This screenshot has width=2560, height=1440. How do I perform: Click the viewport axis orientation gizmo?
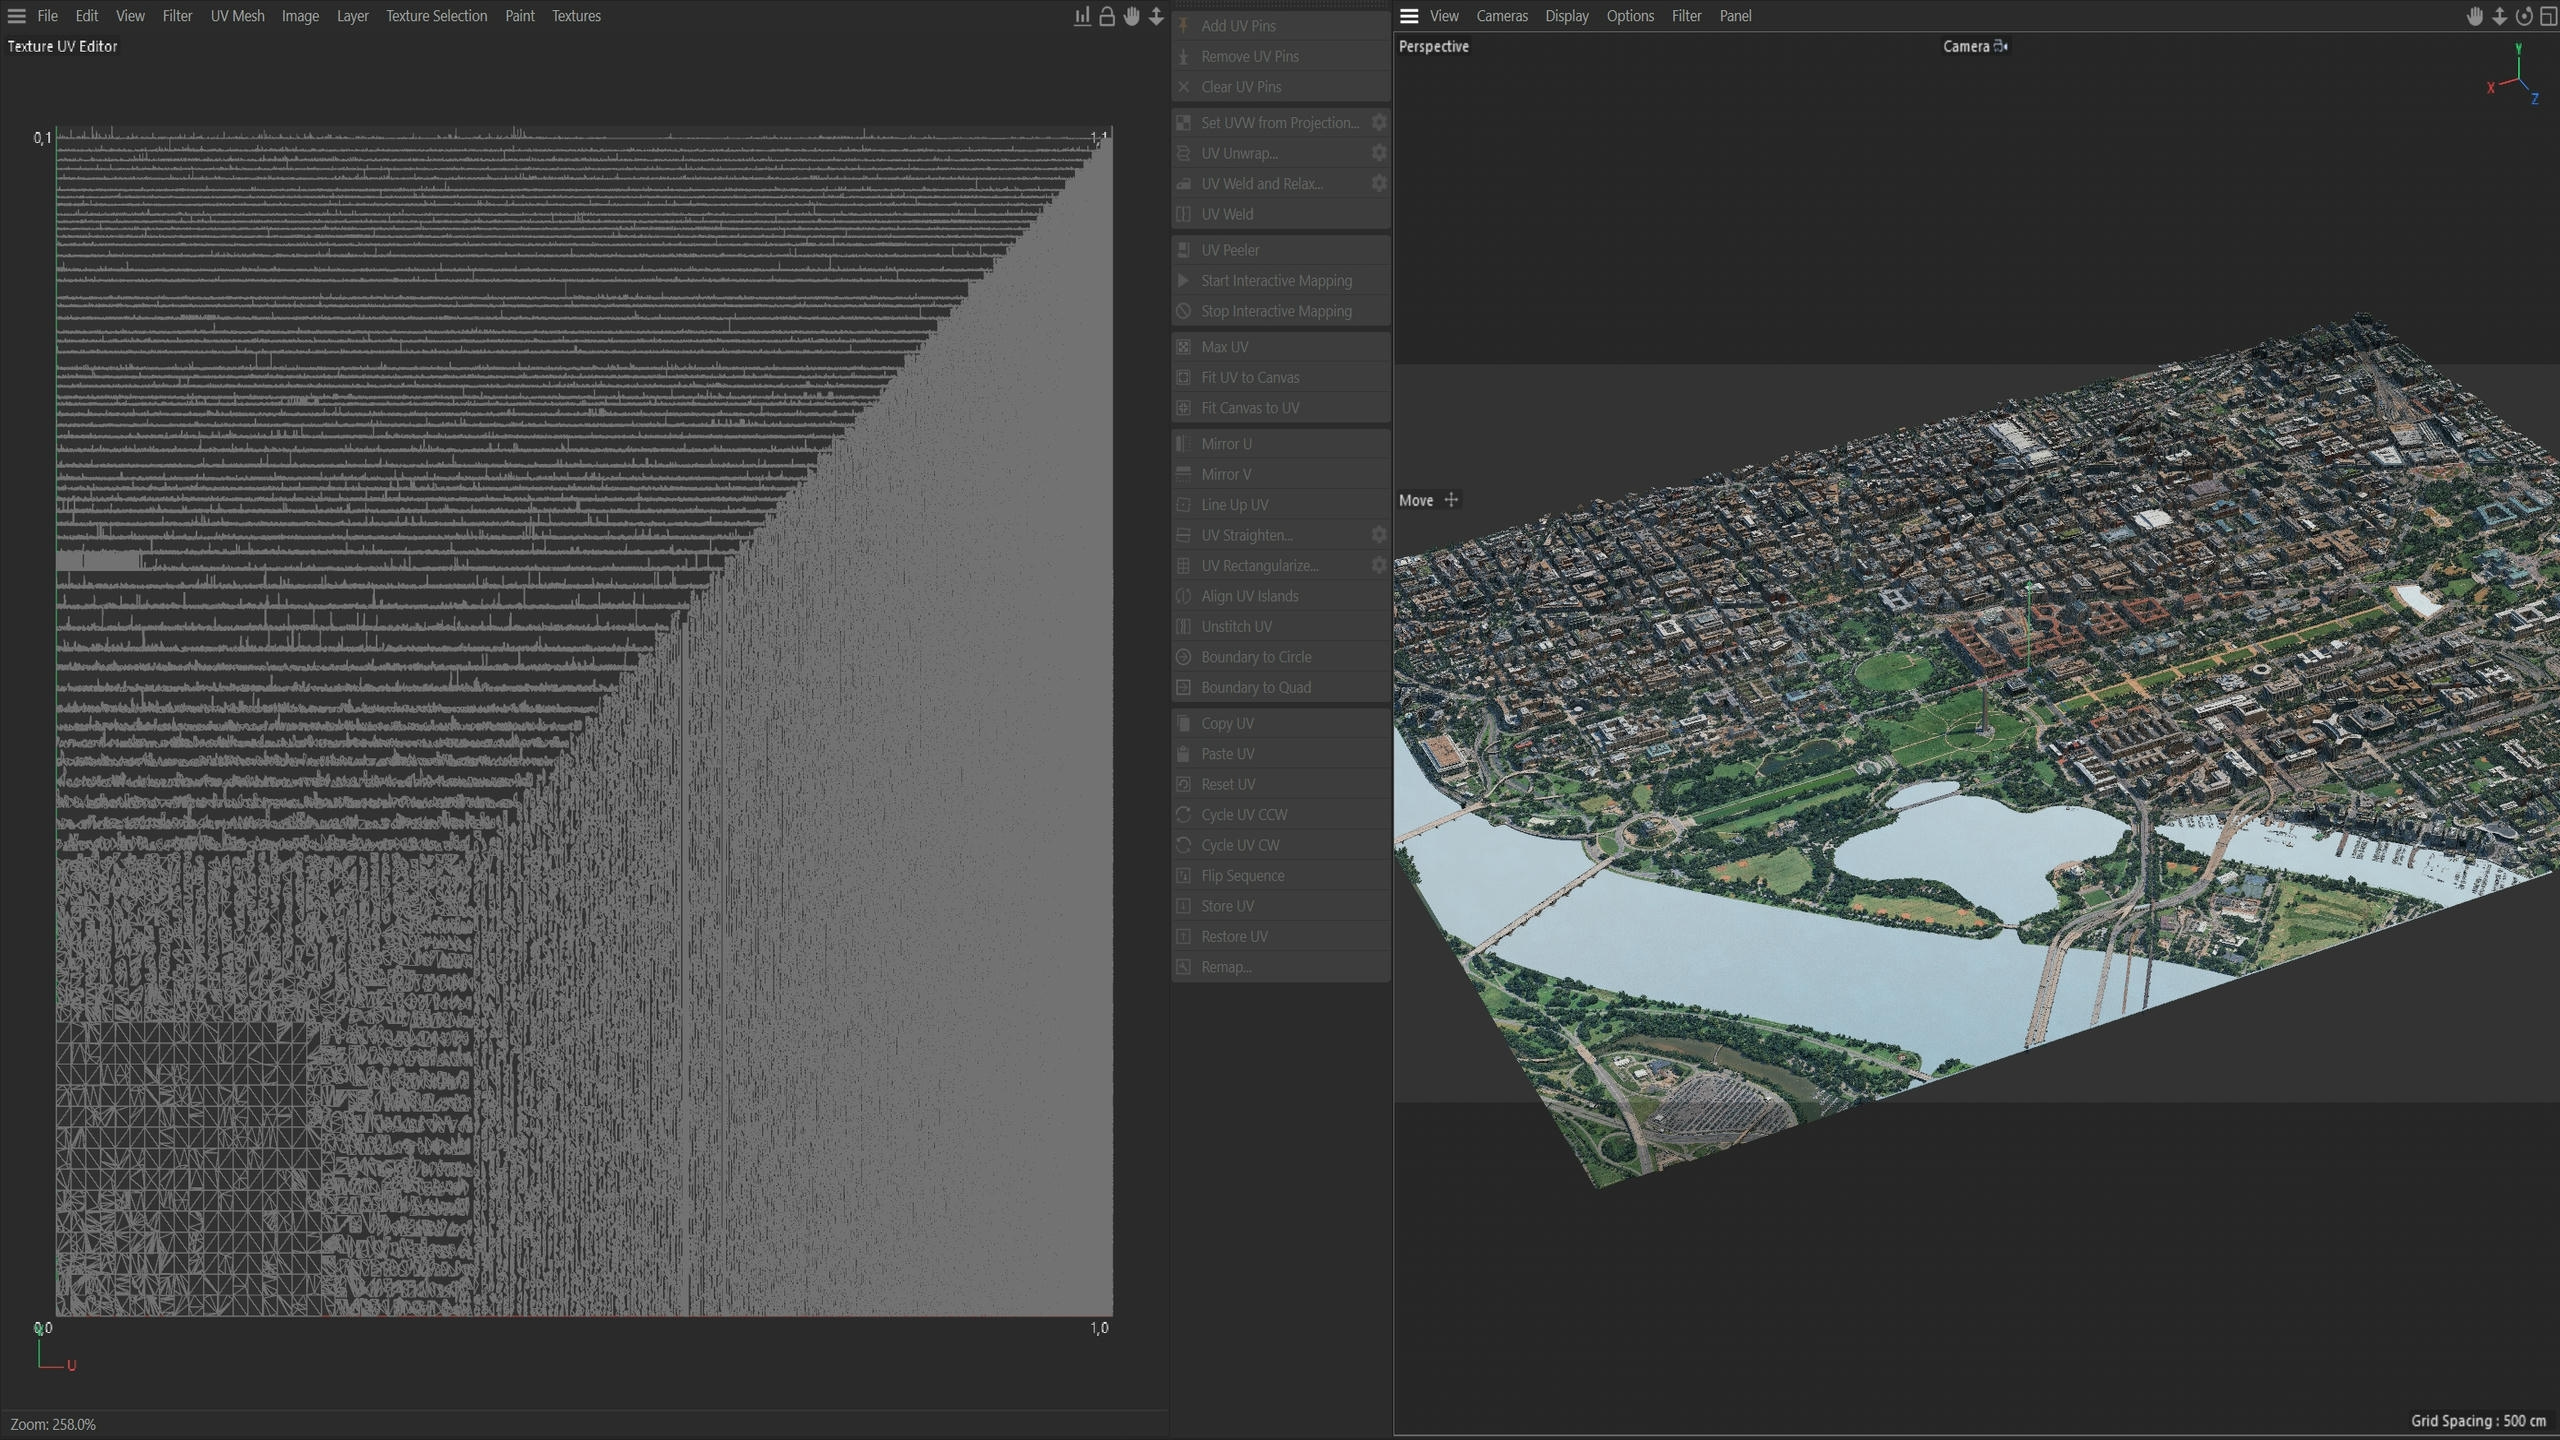tap(2516, 75)
